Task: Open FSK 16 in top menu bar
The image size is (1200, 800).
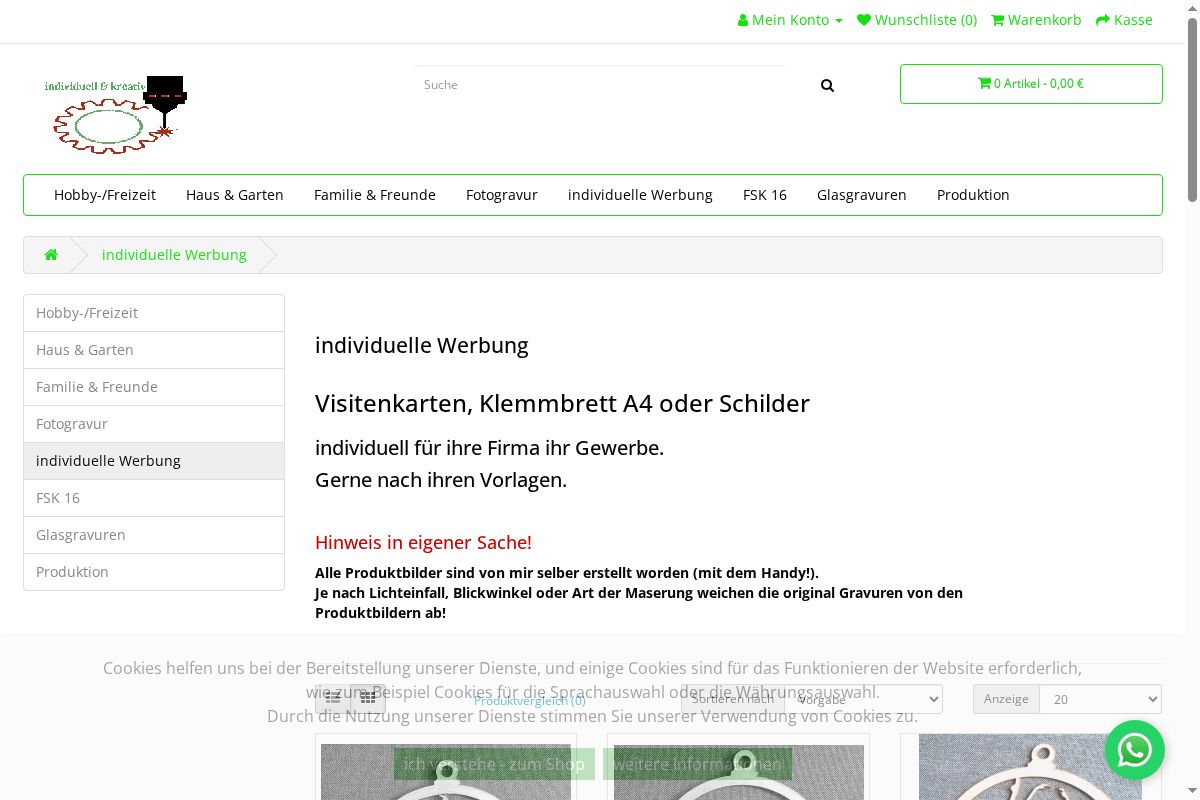Action: 765,195
